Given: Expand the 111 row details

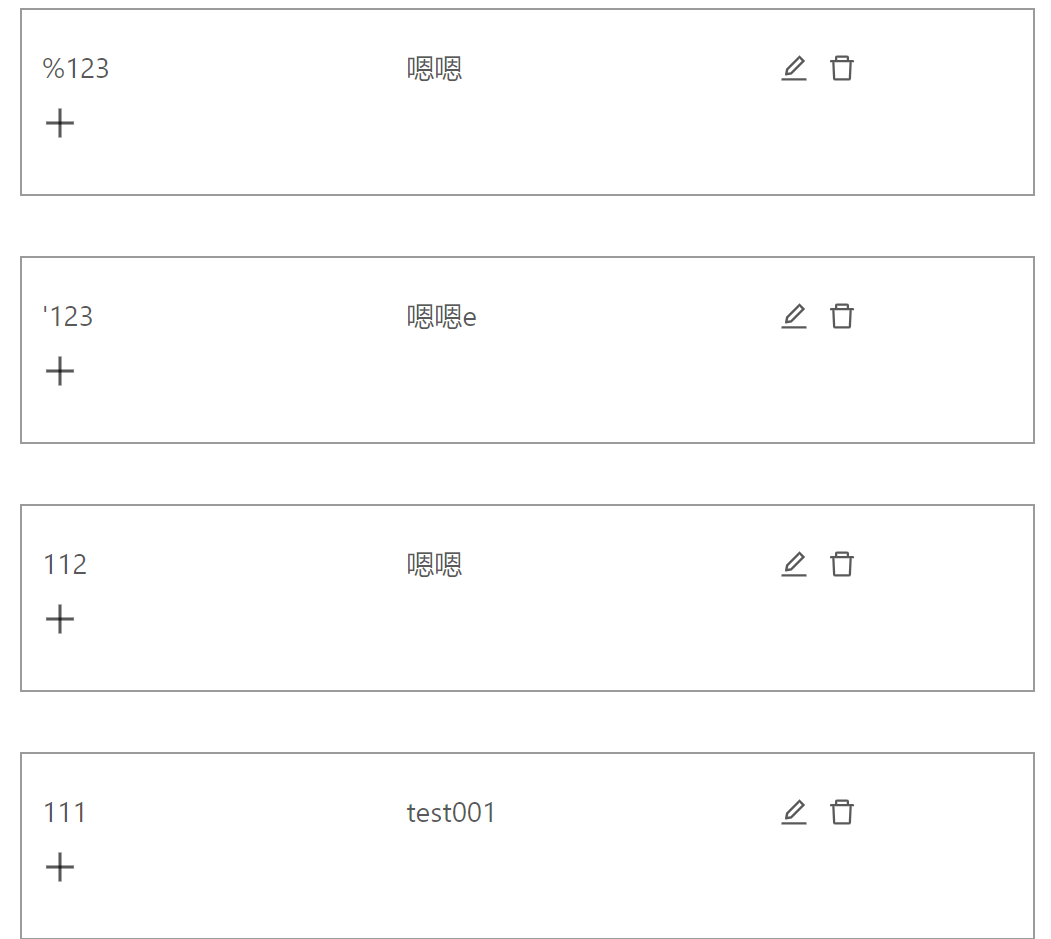Looking at the screenshot, I should coord(59,867).
